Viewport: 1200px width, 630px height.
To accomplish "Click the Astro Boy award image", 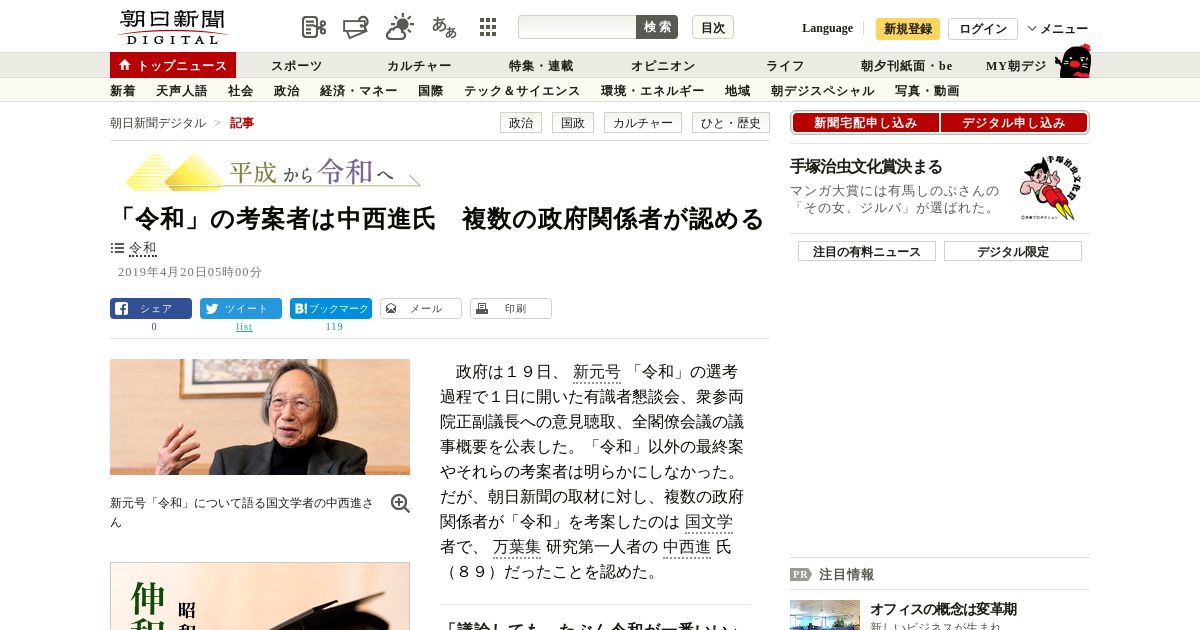I will pos(1048,186).
